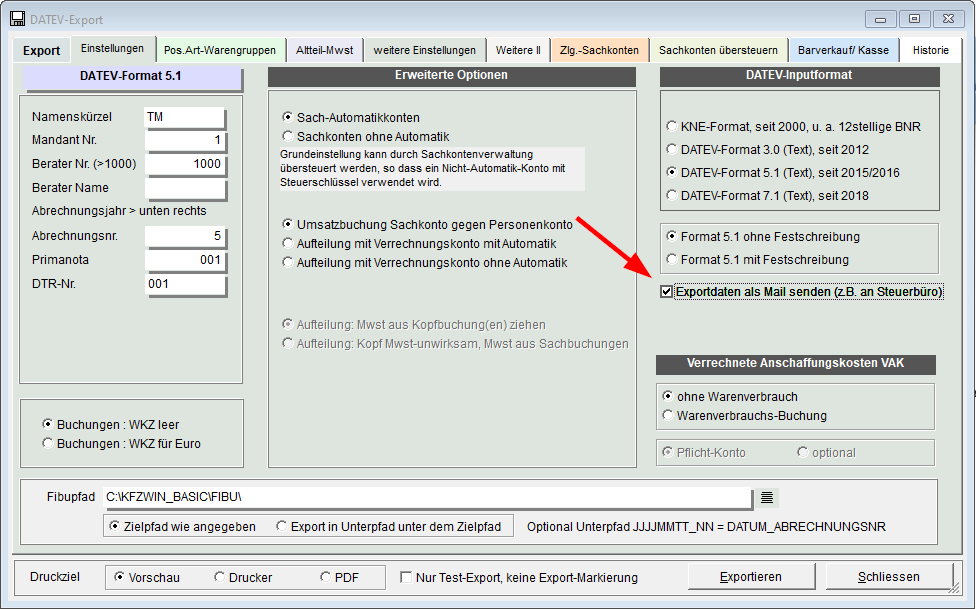View the Historie tab

pos(931,50)
